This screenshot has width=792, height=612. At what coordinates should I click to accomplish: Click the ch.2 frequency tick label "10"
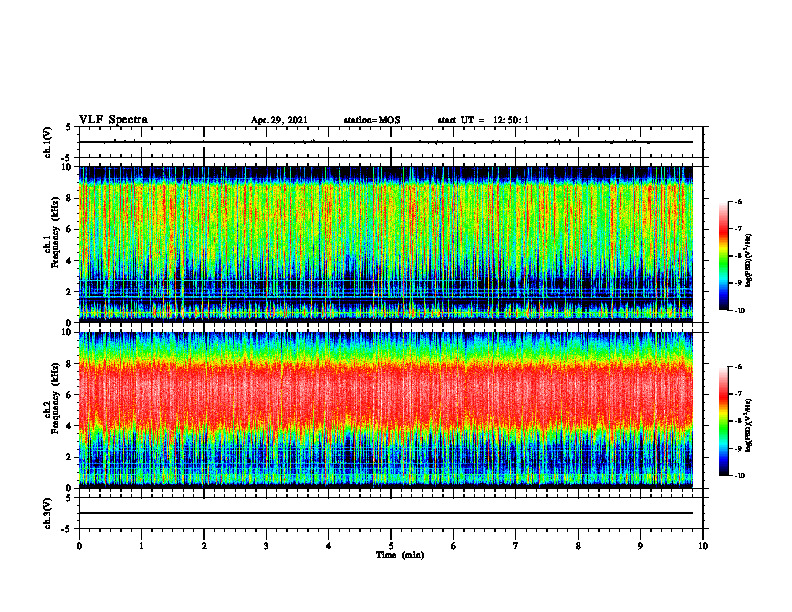[69, 332]
